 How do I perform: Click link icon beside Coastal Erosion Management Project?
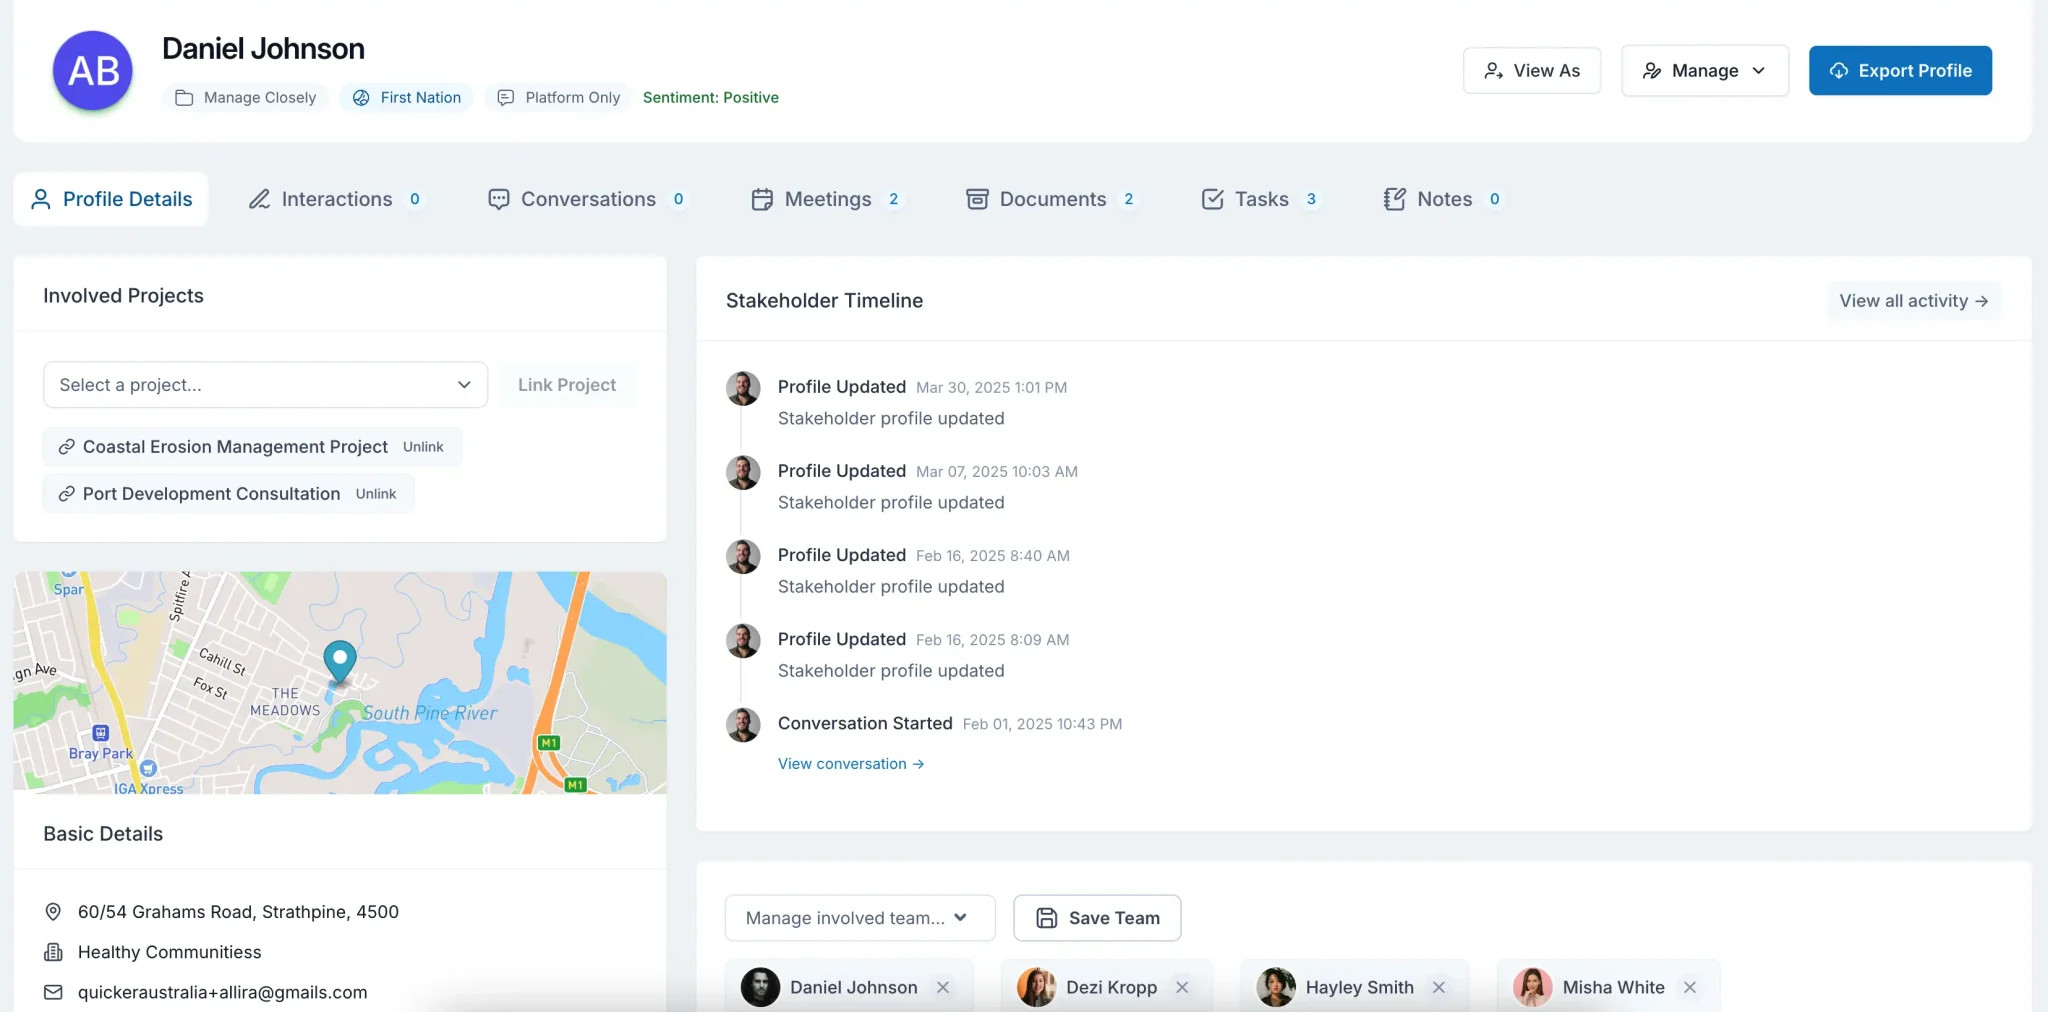click(66, 447)
